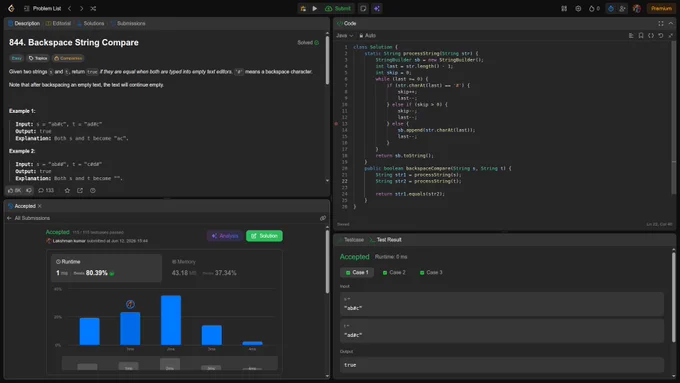The image size is (680, 383).
Task: Open the Analysis button
Action: [225, 236]
